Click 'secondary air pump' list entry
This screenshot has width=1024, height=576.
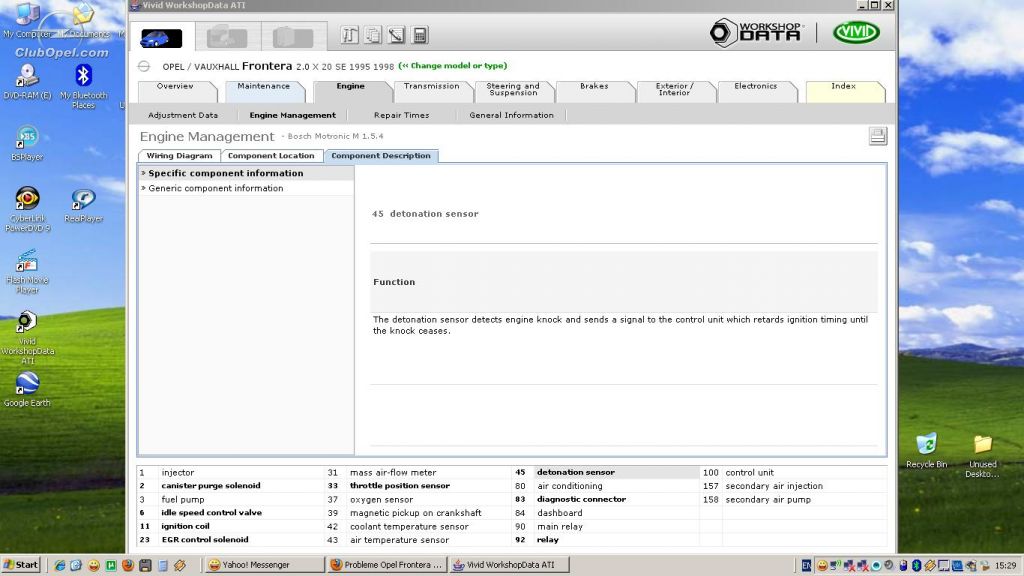click(768, 500)
